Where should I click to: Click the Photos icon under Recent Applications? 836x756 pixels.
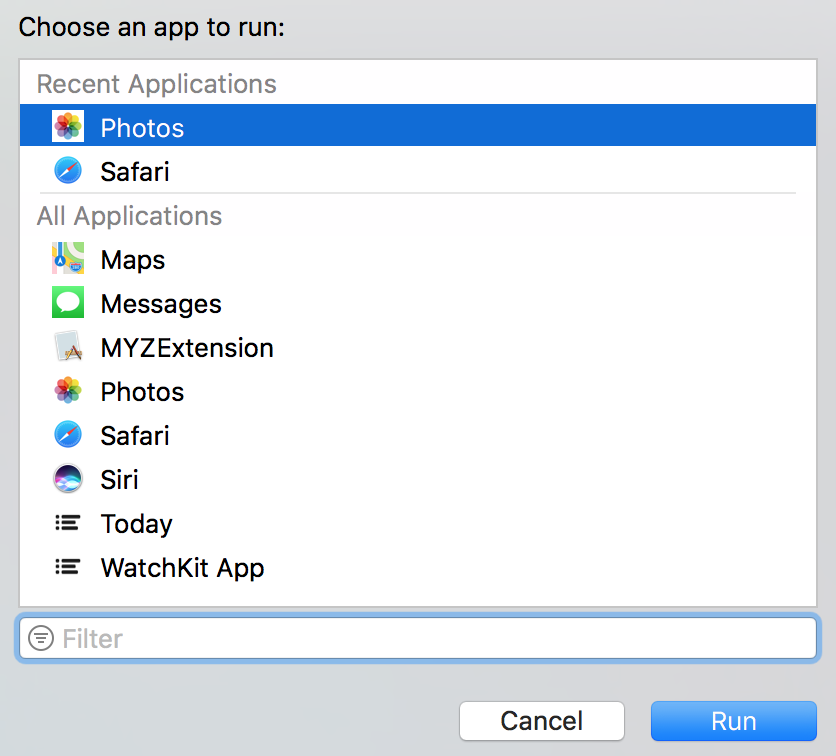68,127
